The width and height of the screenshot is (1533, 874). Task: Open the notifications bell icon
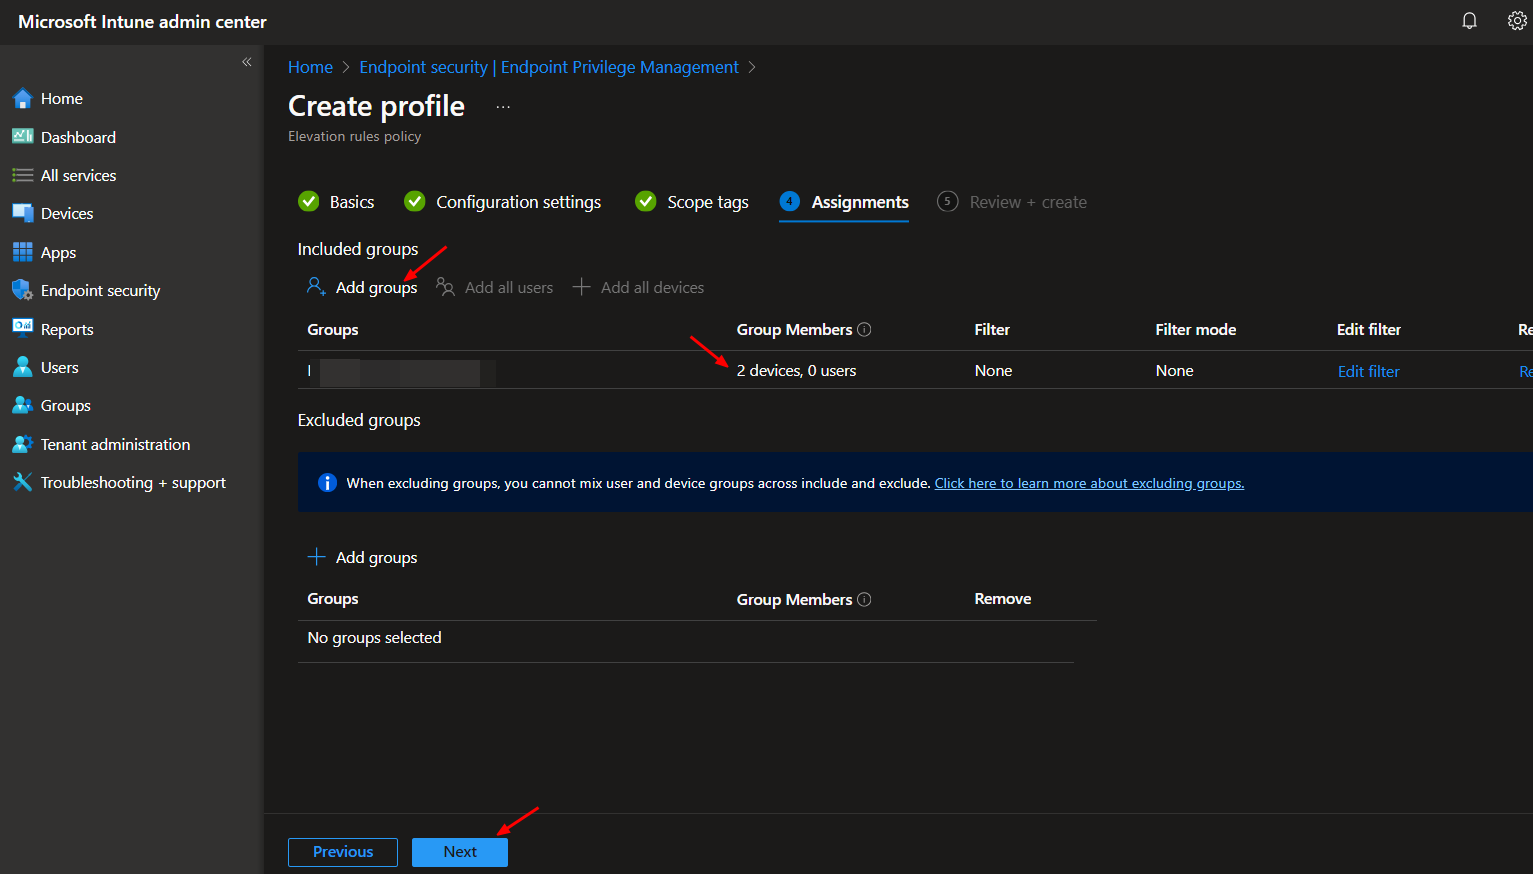coord(1469,21)
